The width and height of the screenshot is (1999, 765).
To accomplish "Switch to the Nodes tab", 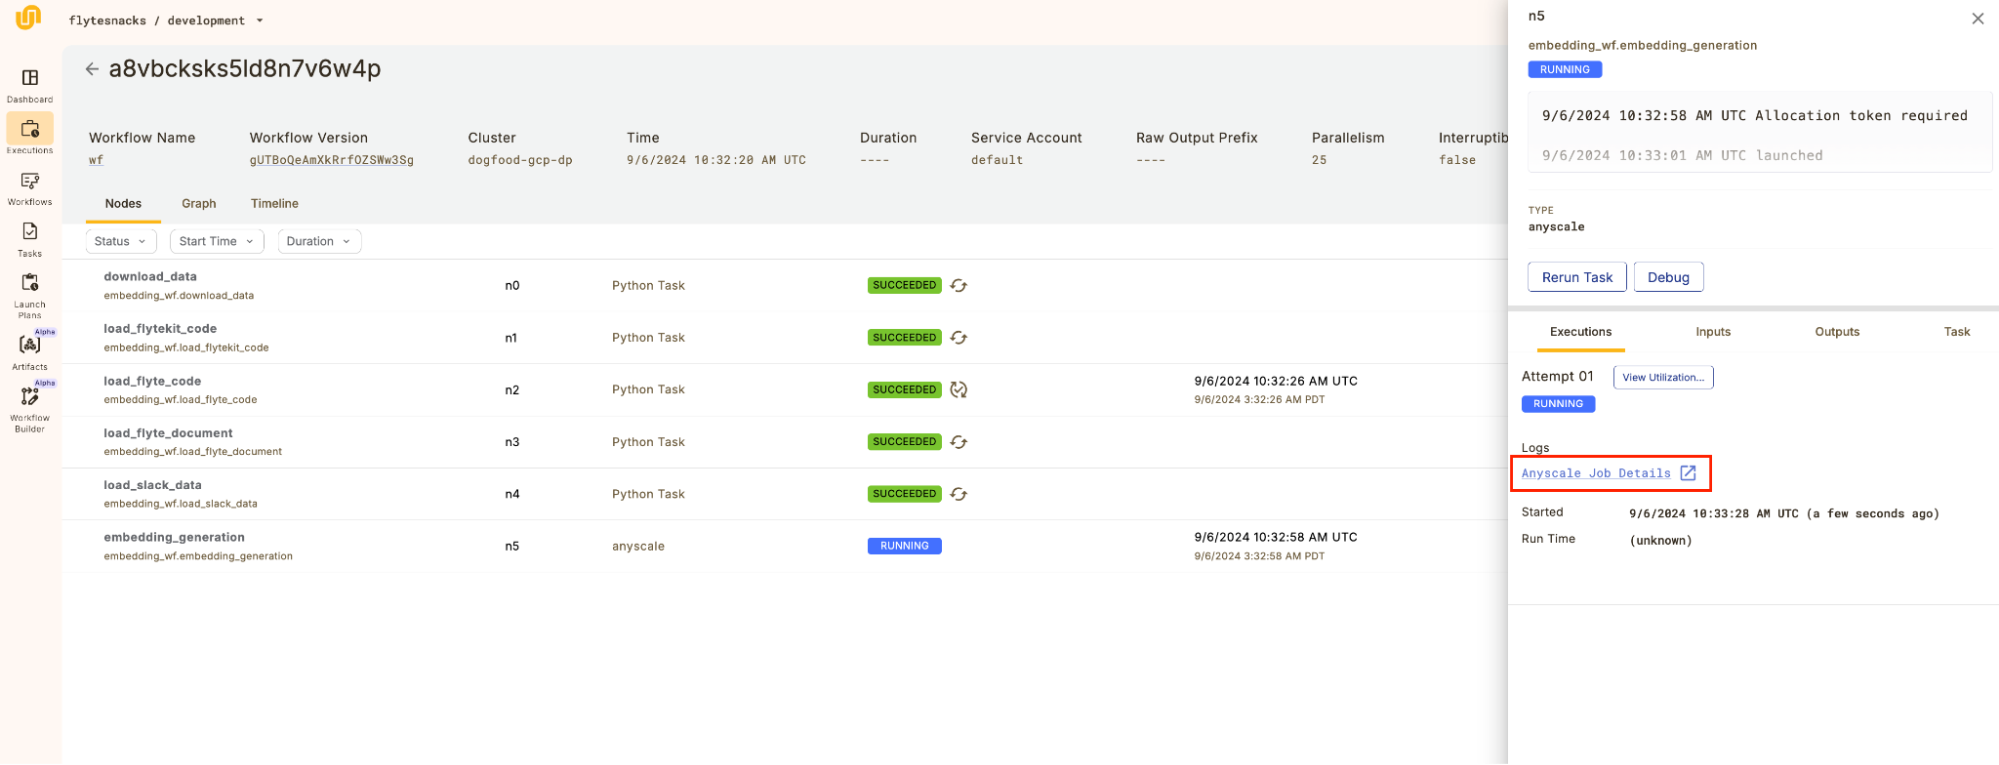I will [123, 204].
